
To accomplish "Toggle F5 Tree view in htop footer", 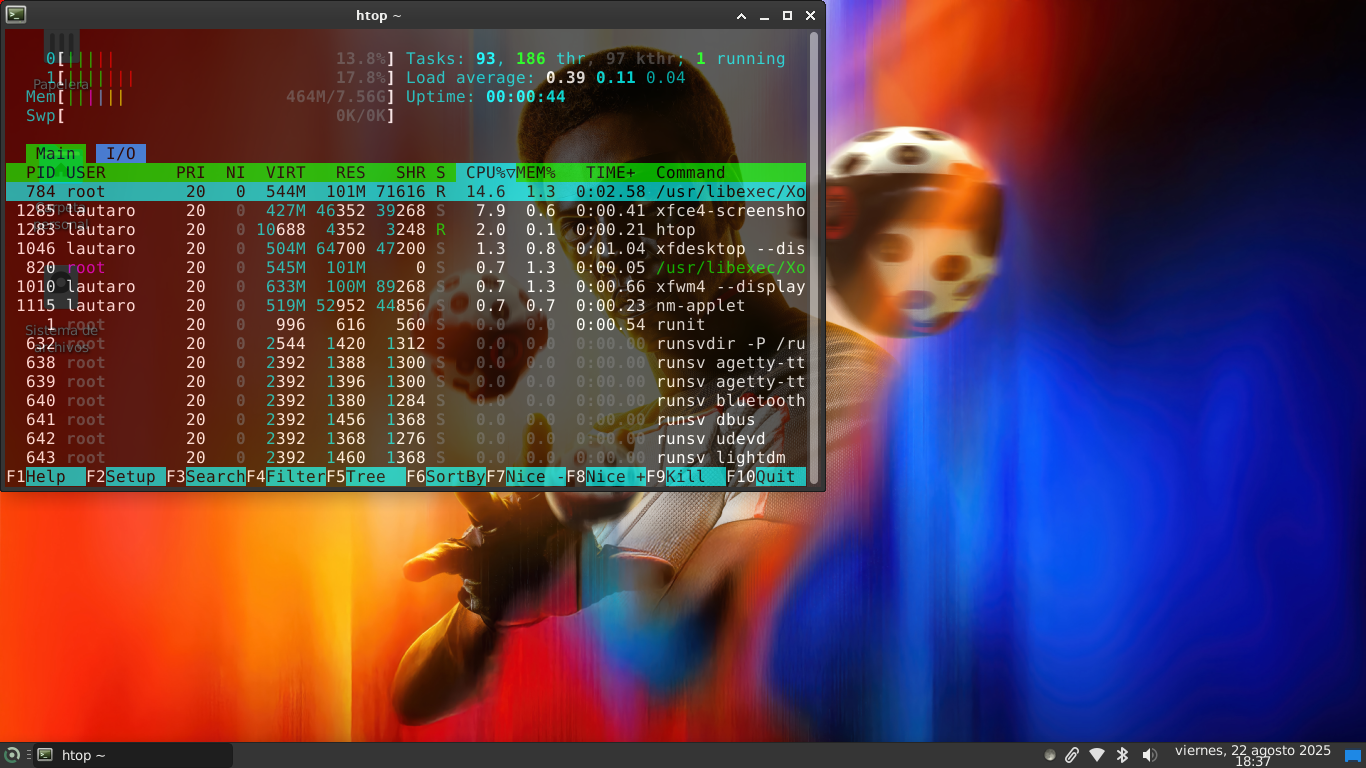I will (366, 477).
